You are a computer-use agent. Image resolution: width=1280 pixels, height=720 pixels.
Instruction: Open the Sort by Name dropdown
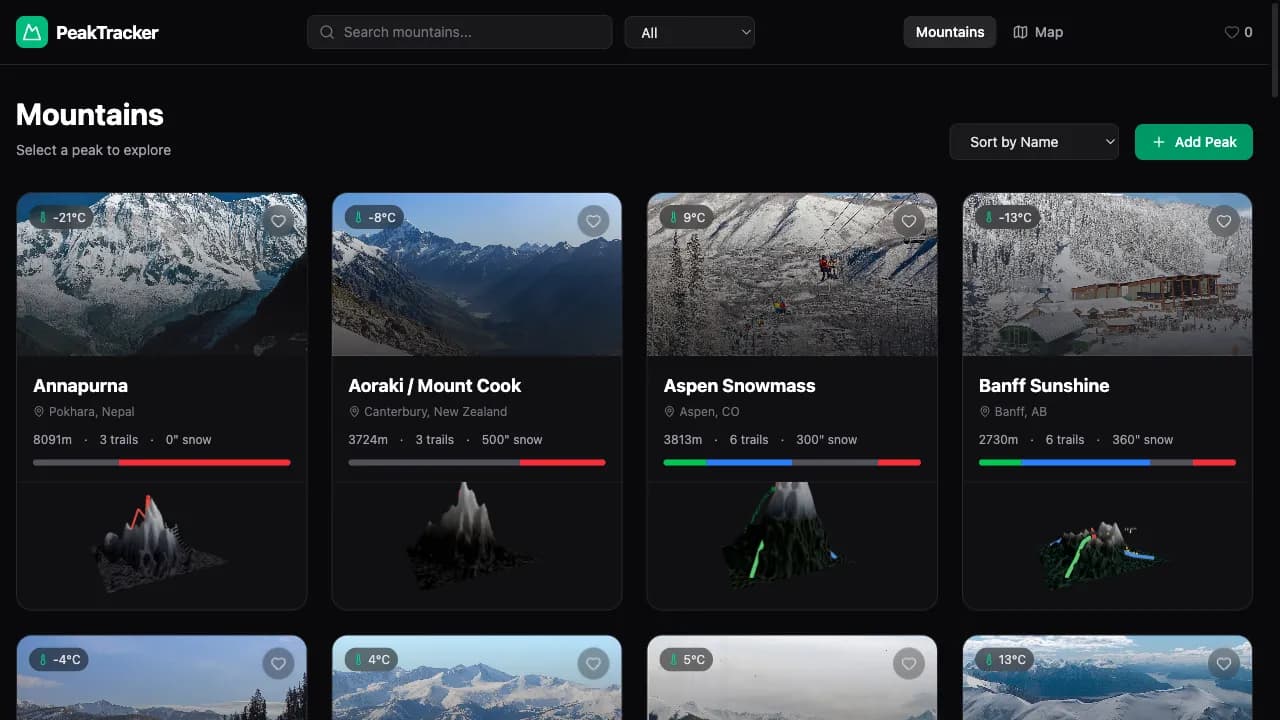(x=1034, y=142)
